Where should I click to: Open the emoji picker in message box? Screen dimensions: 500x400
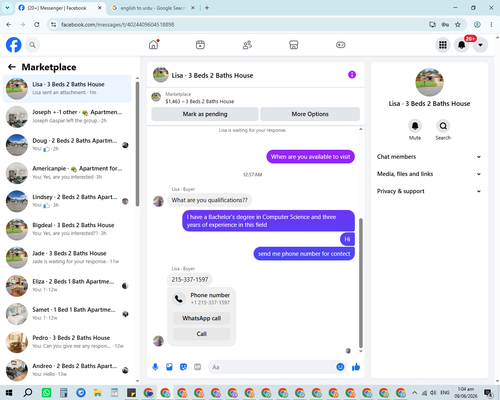click(x=340, y=367)
